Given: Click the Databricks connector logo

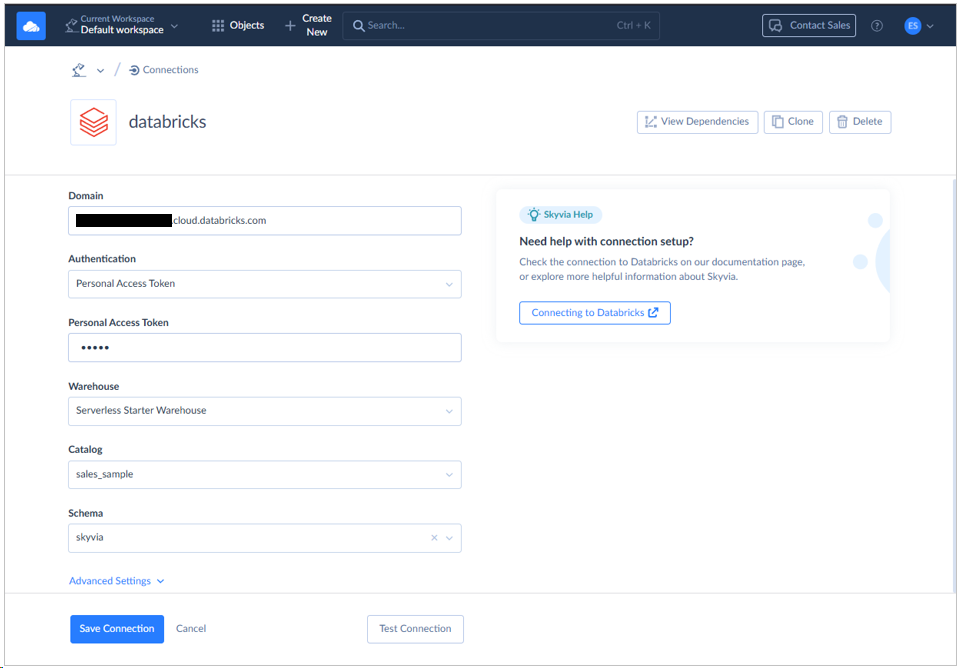Looking at the screenshot, I should coord(93,122).
